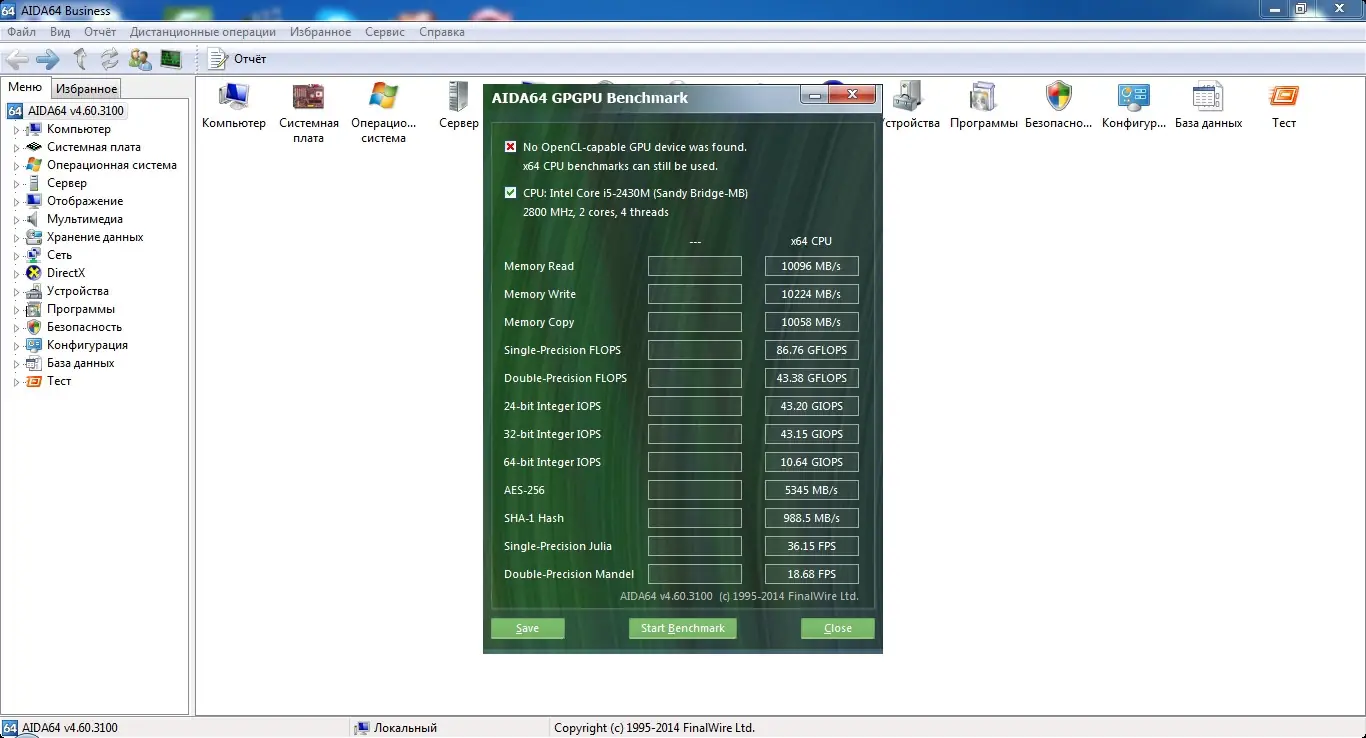Click the red X GPU device checkbox

pos(511,147)
